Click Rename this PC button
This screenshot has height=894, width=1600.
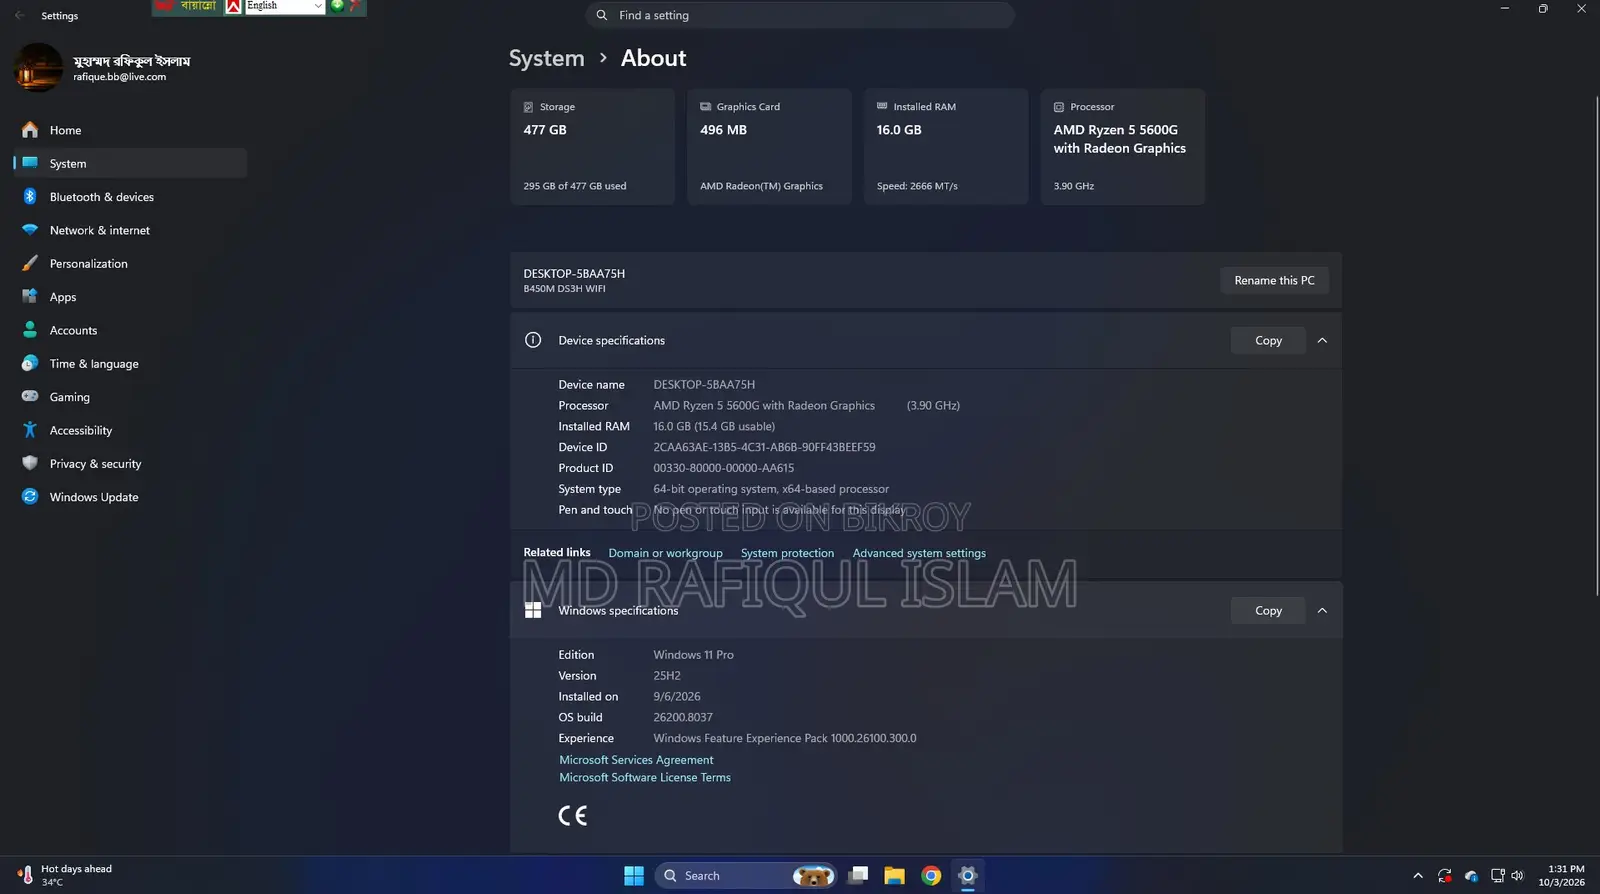point(1274,280)
